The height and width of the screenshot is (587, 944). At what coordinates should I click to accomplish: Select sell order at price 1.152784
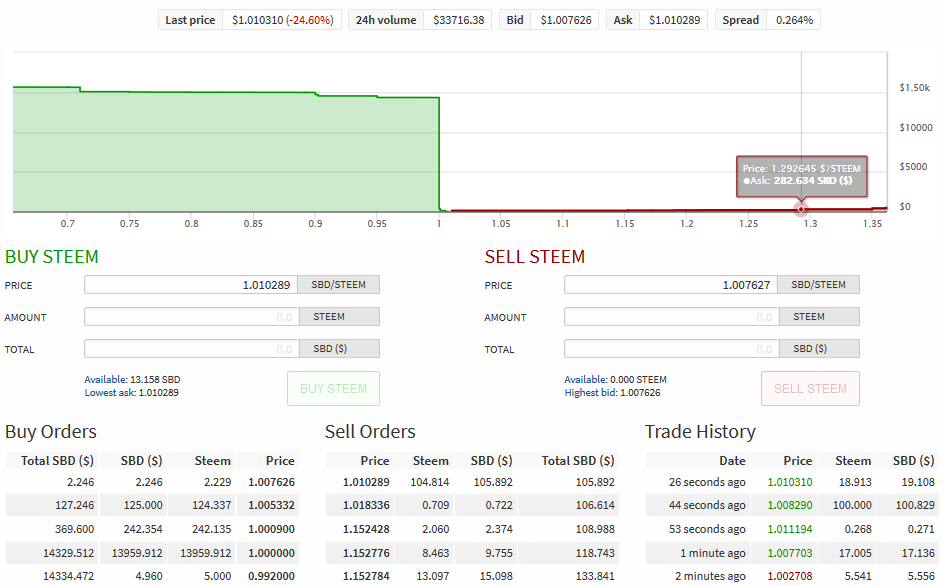473,576
